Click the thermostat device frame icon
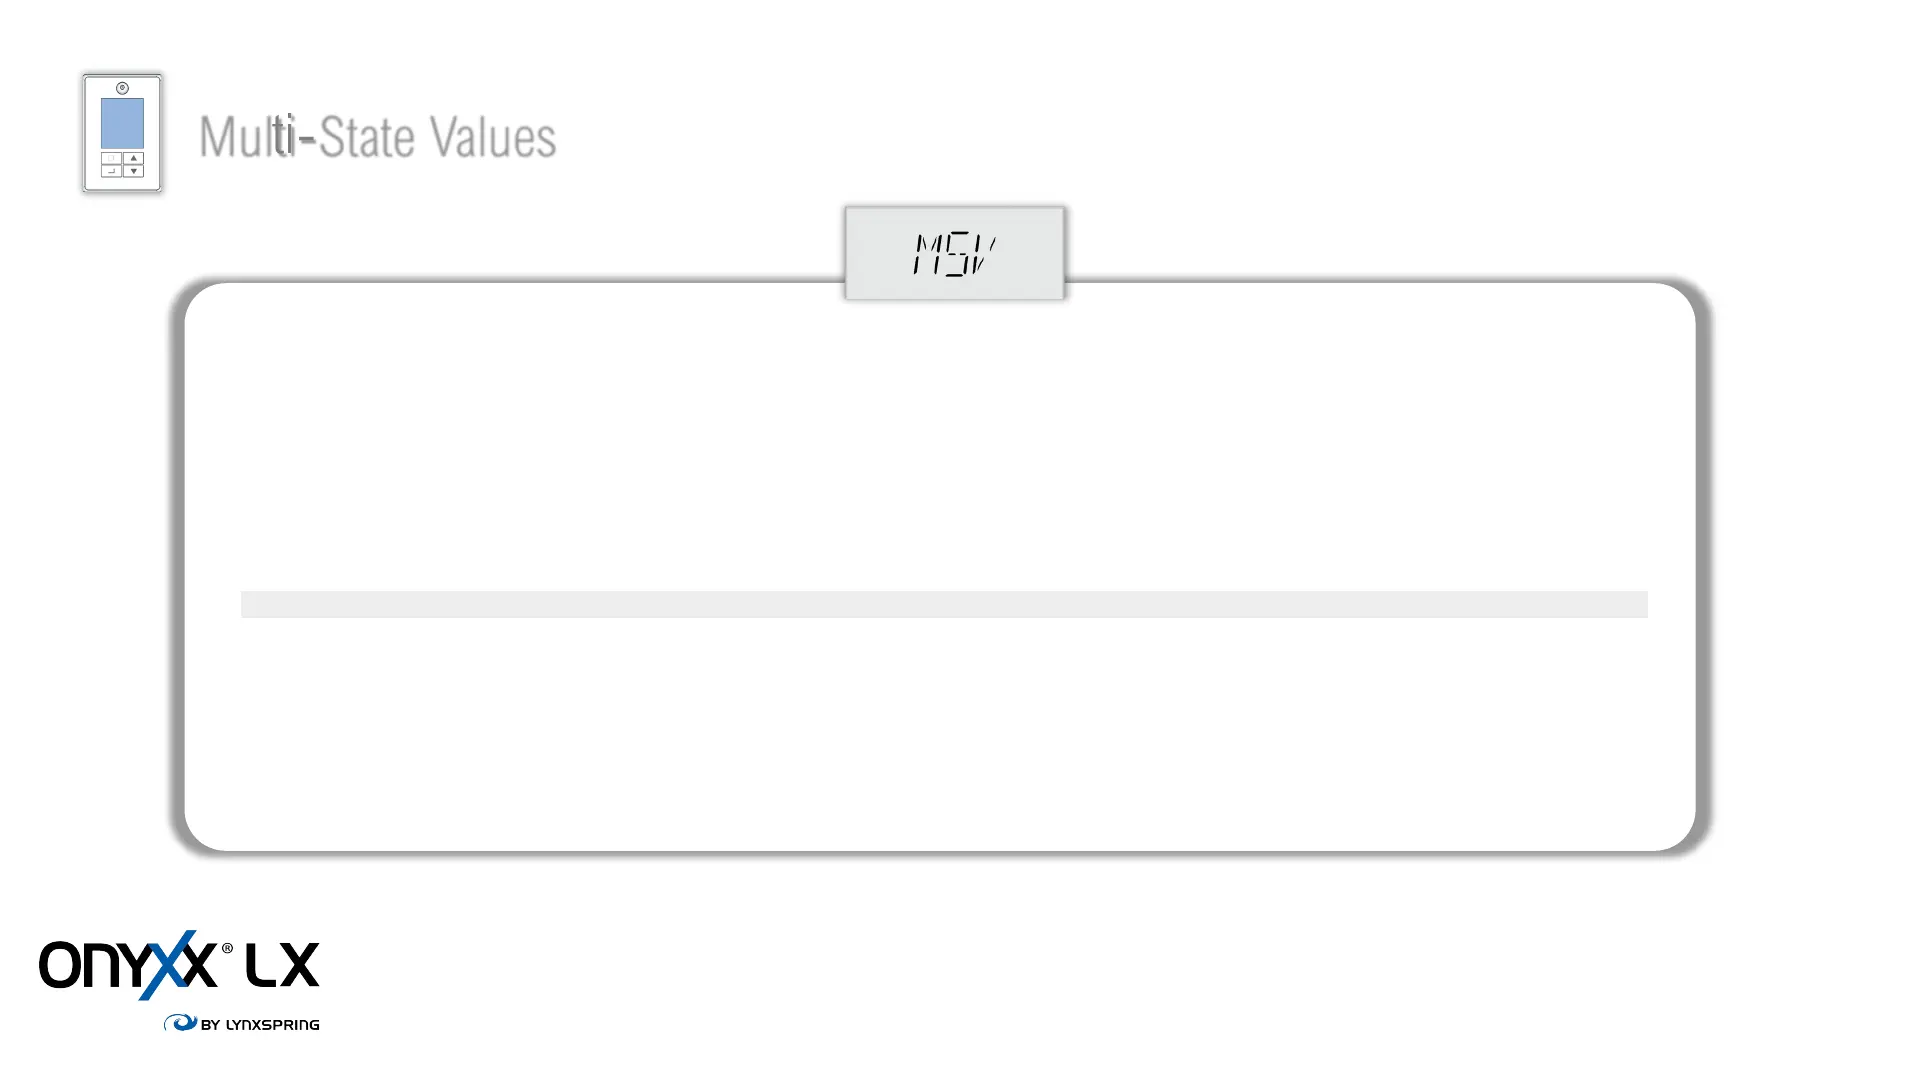The height and width of the screenshot is (1080, 1920). (x=122, y=132)
